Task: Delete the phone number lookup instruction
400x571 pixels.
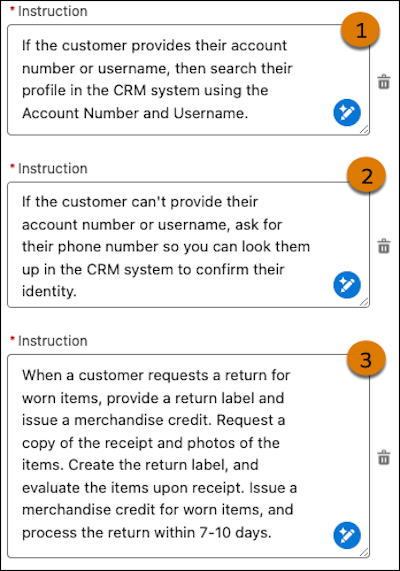Action: tap(384, 246)
